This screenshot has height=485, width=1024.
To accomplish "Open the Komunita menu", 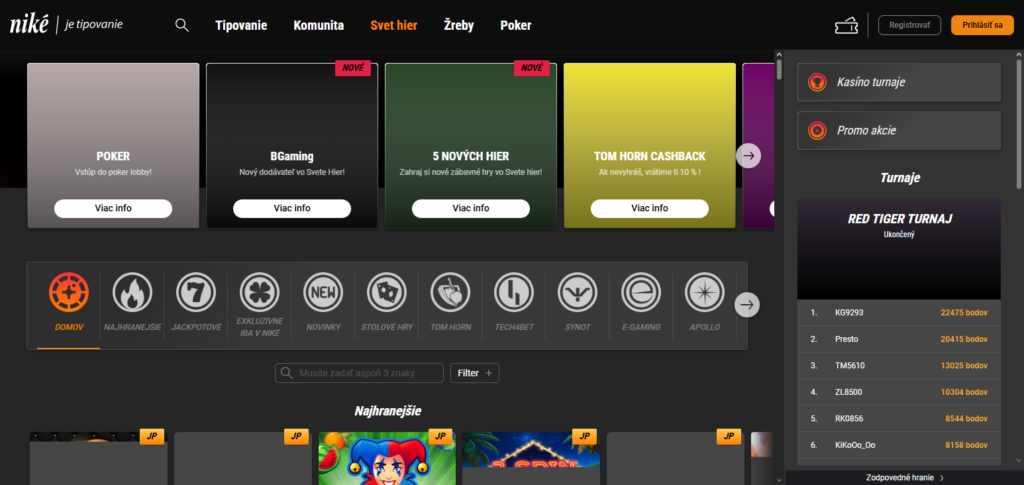I will [319, 25].
